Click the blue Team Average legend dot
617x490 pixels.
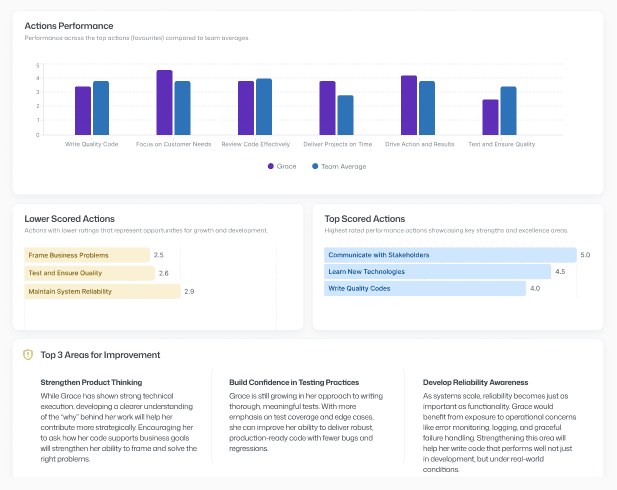pos(315,166)
